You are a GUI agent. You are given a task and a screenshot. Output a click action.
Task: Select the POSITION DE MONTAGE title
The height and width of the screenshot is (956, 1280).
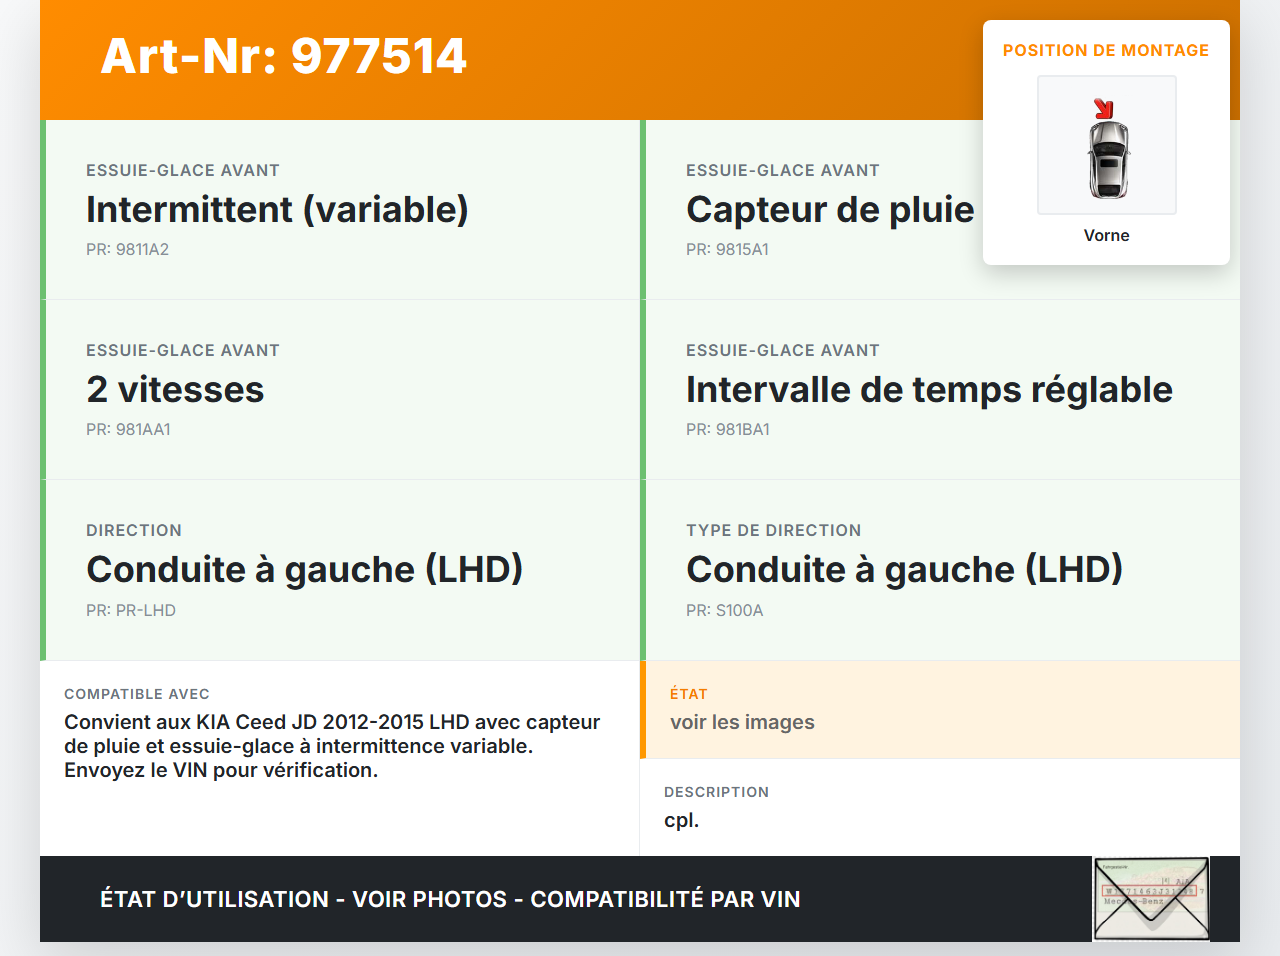coord(1106,50)
